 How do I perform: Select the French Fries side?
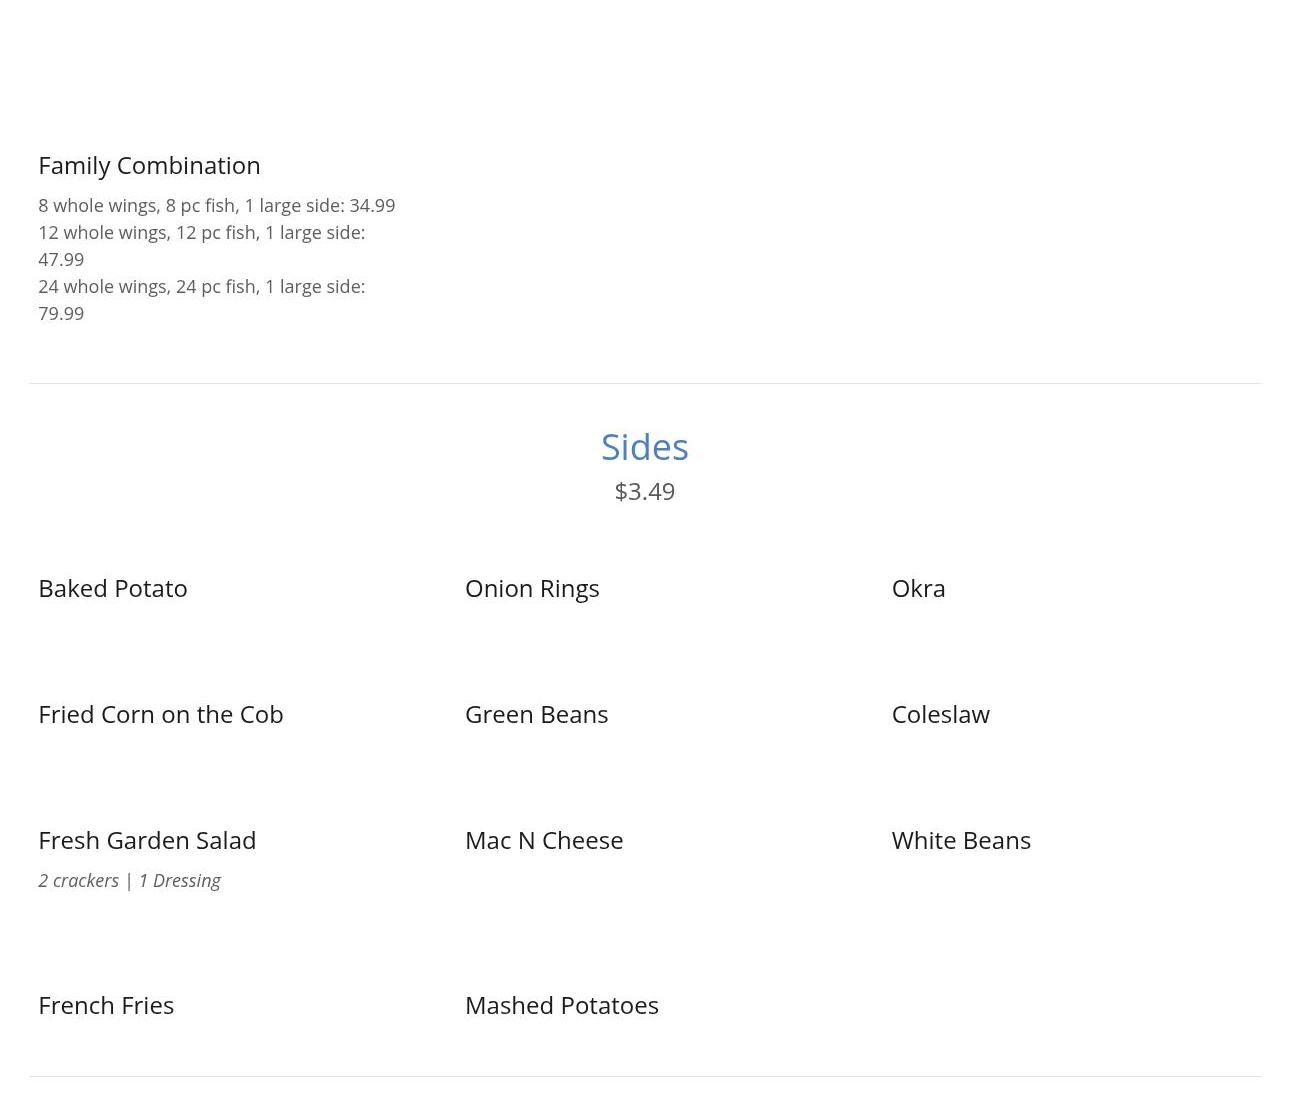click(x=106, y=1005)
